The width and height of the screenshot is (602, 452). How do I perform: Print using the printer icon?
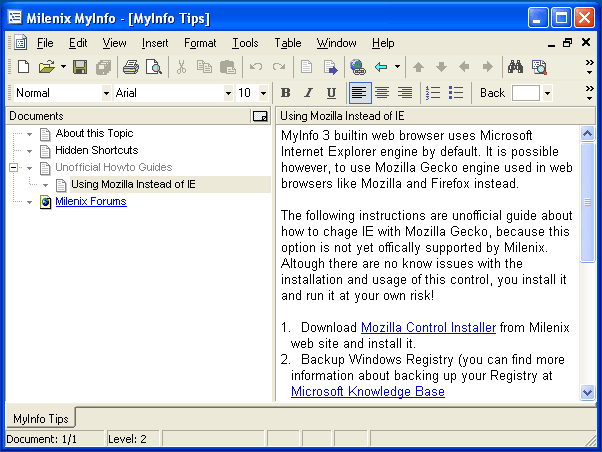pos(131,67)
